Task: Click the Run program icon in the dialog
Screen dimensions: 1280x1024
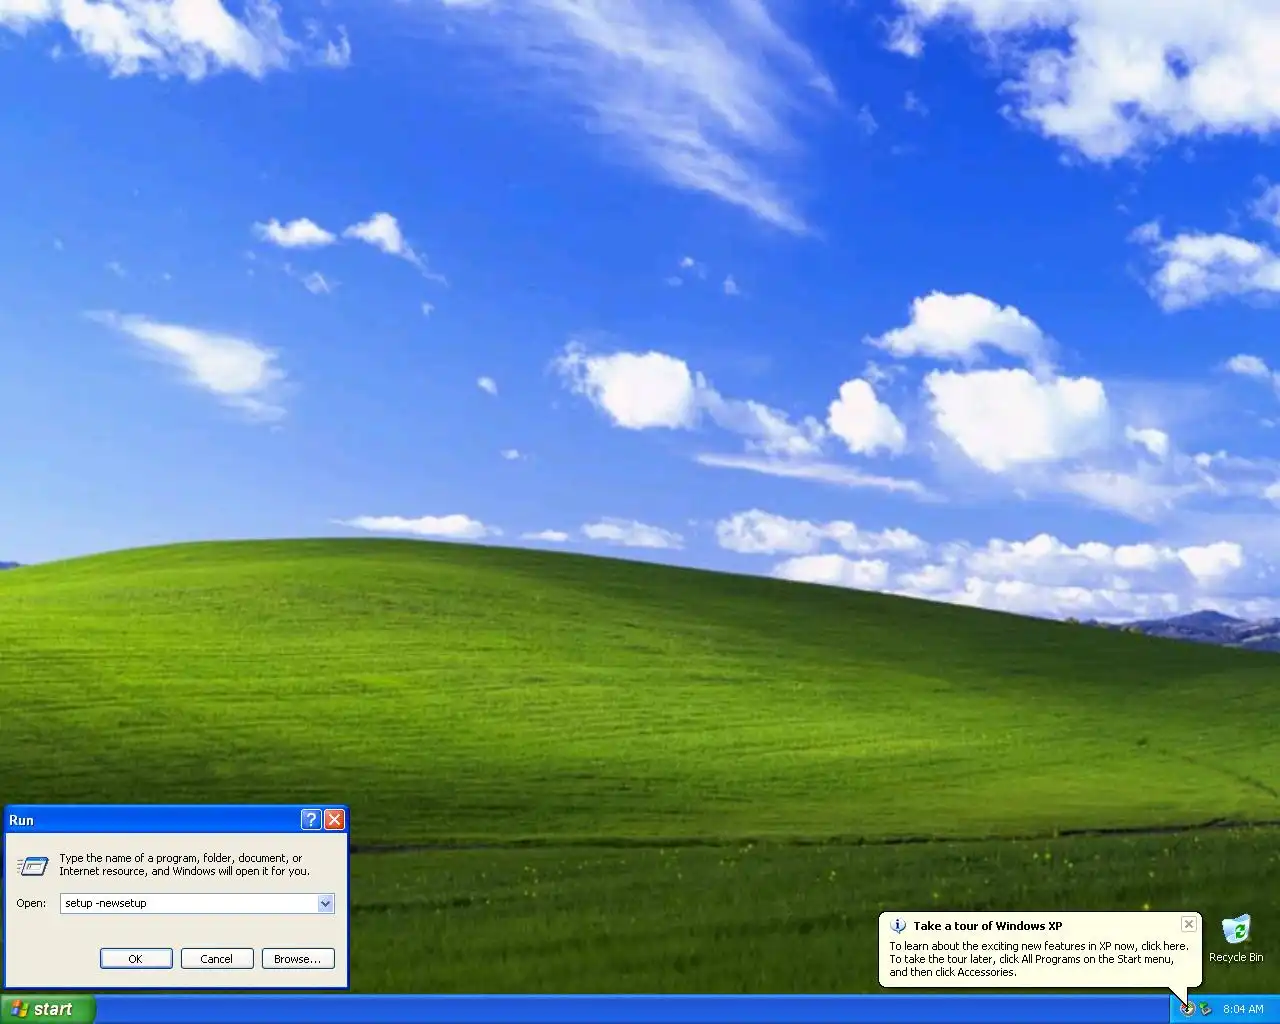Action: point(33,865)
